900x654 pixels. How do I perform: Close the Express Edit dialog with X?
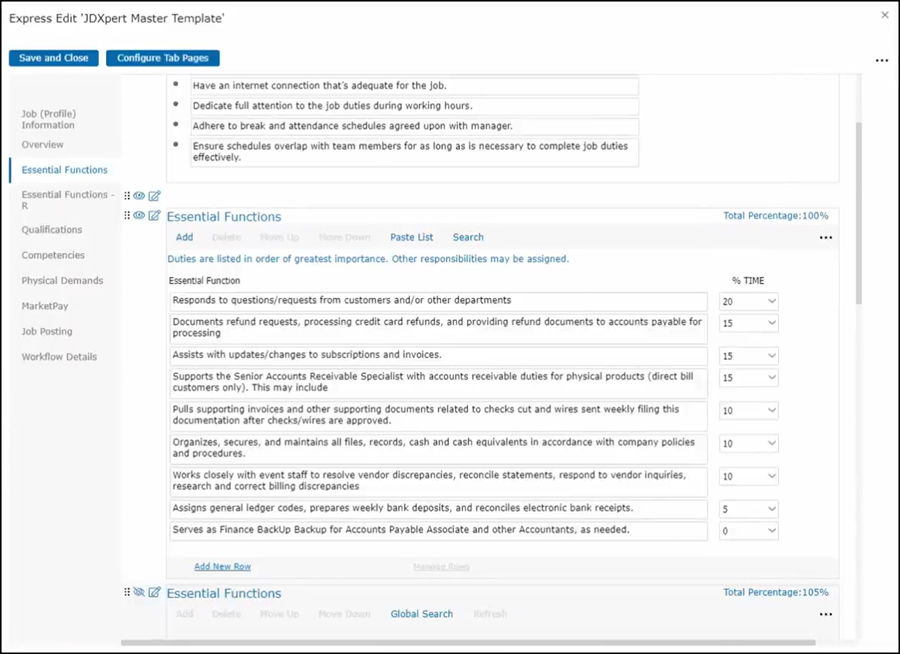[x=884, y=16]
